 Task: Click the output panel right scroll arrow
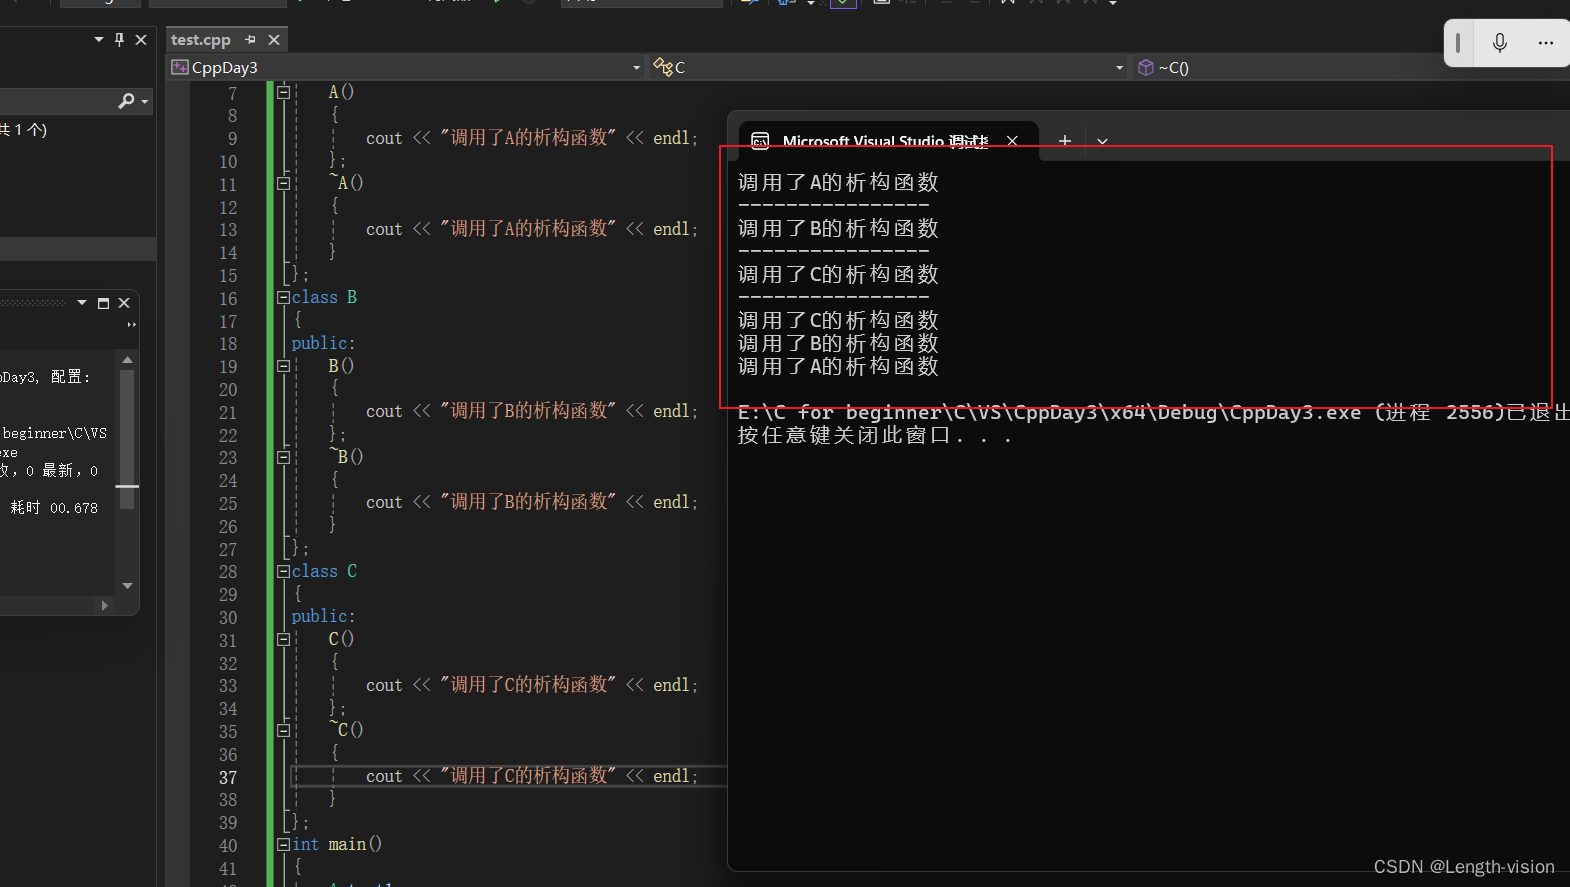[x=104, y=605]
